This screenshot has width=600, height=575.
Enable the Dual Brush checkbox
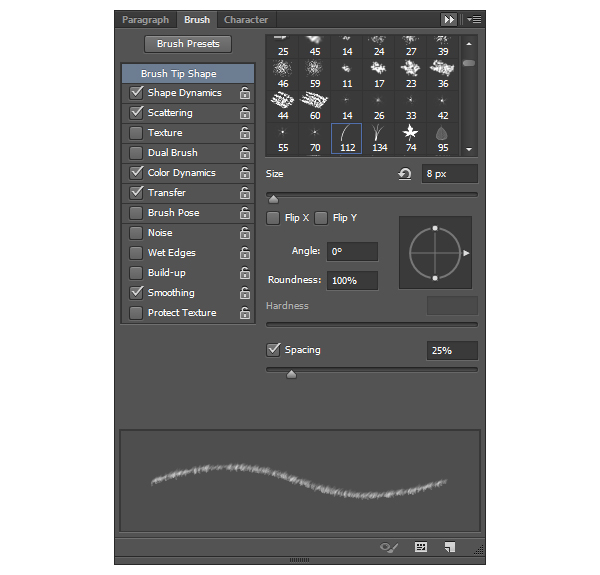click(x=135, y=153)
